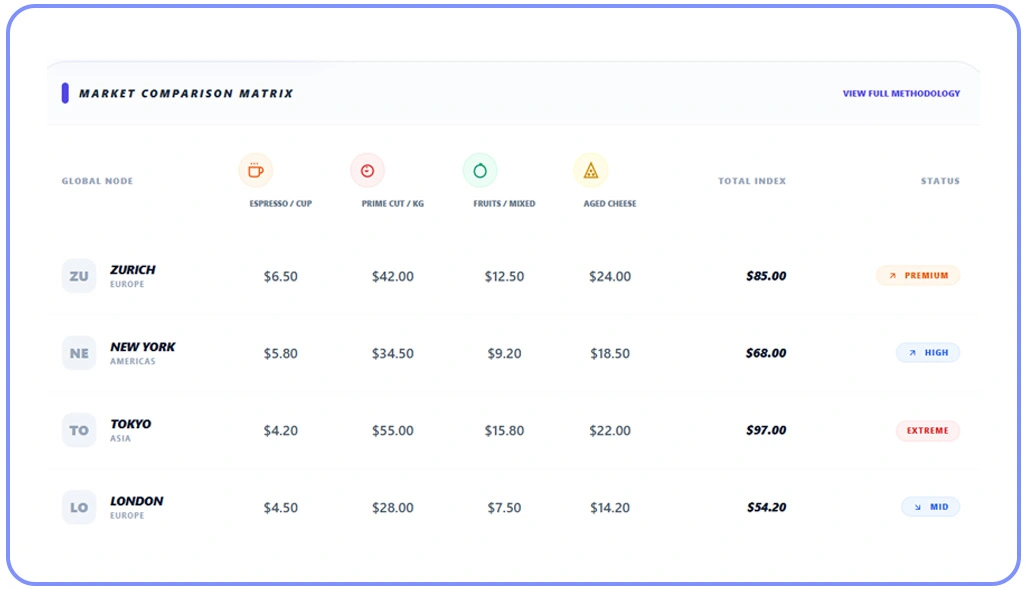The height and width of the screenshot is (589, 1026).
Task: Click the aged cheese wedge icon
Action: [x=592, y=170]
